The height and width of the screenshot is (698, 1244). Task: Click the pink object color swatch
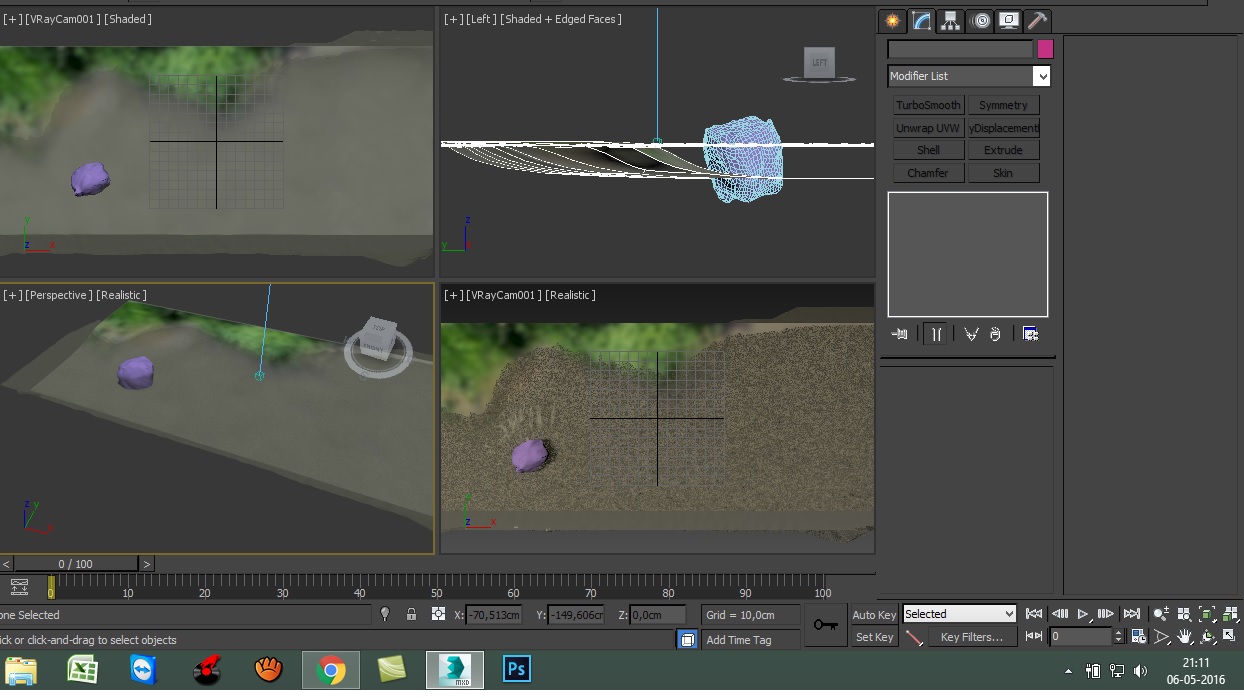coord(1045,49)
